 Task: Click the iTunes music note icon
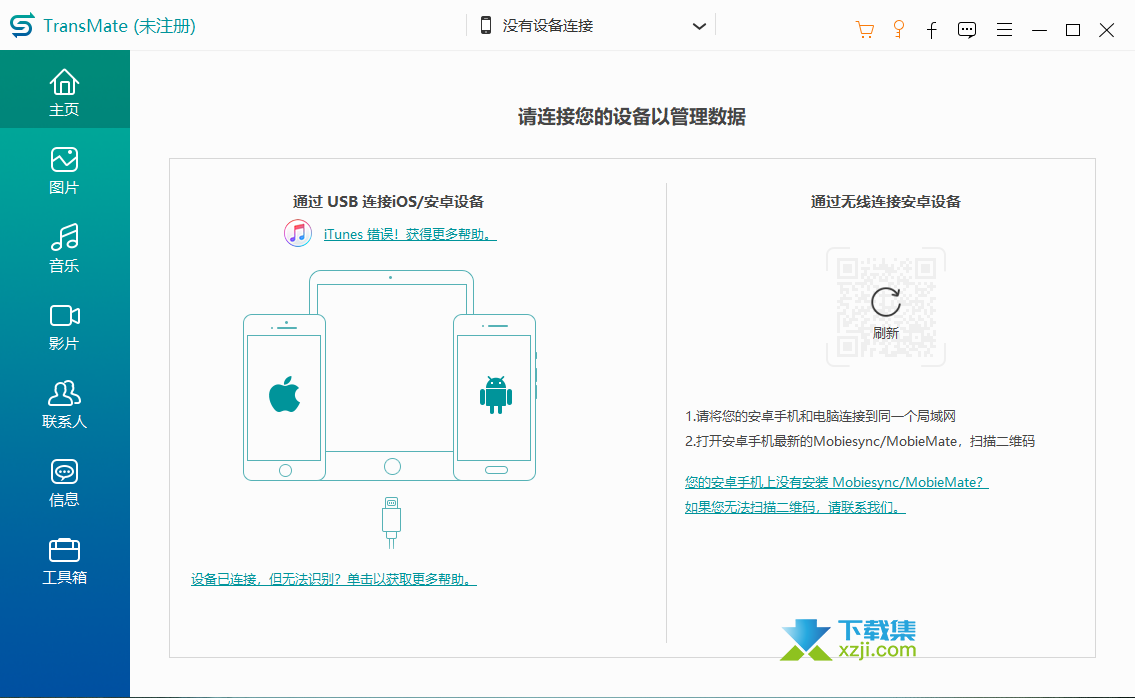pyautogui.click(x=298, y=233)
